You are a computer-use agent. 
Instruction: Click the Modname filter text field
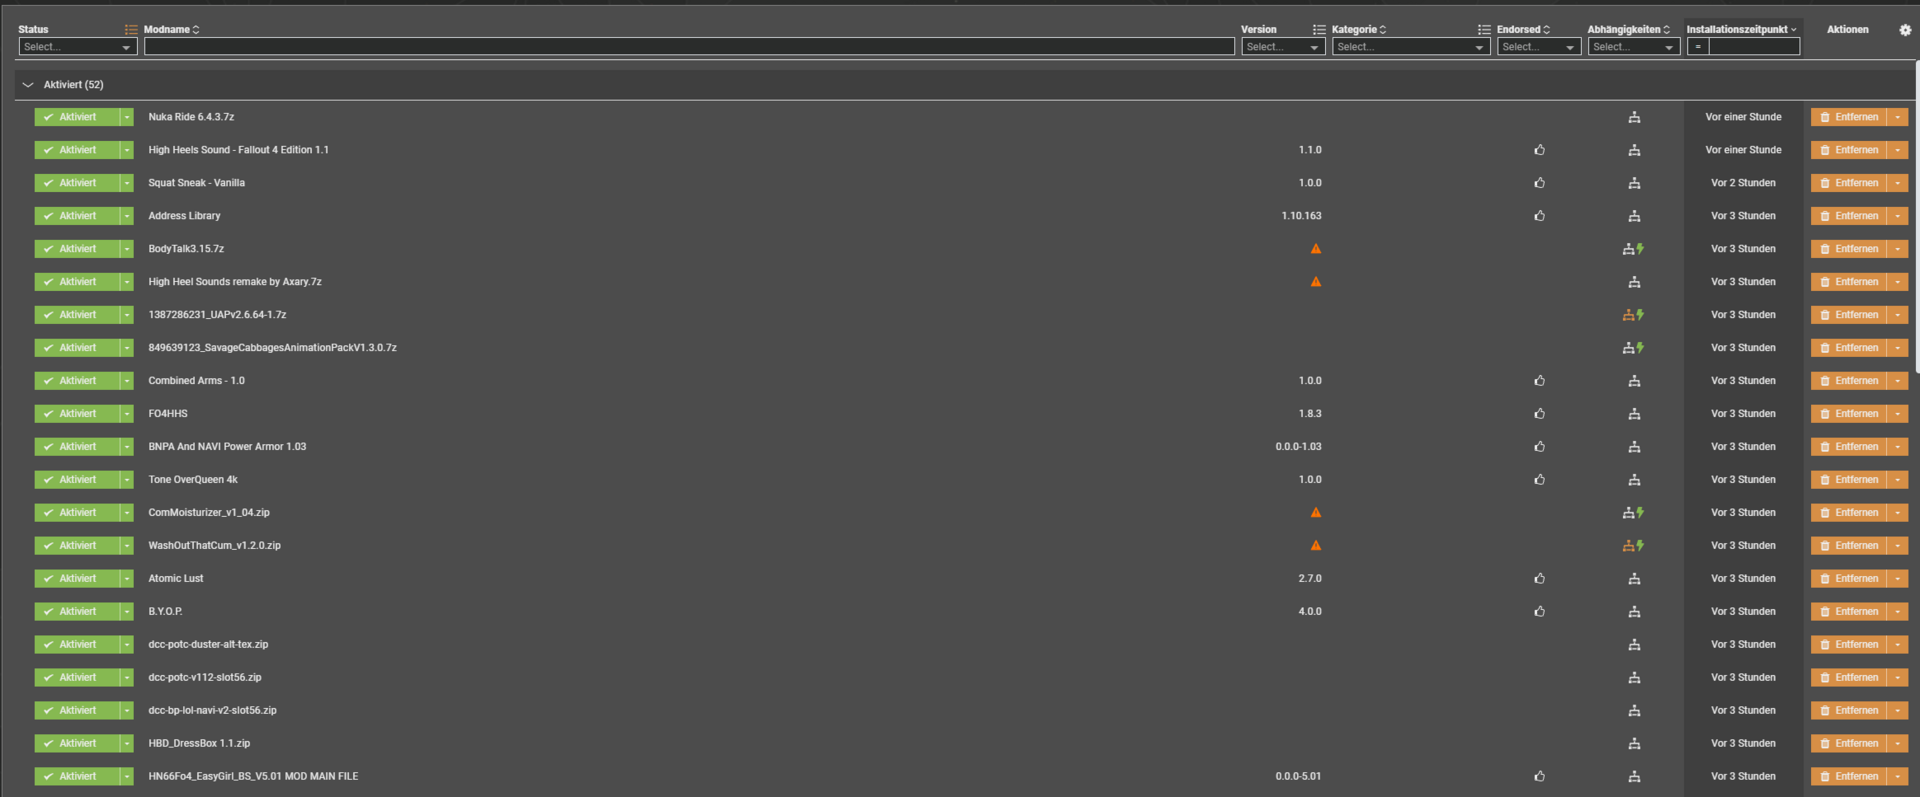click(689, 47)
